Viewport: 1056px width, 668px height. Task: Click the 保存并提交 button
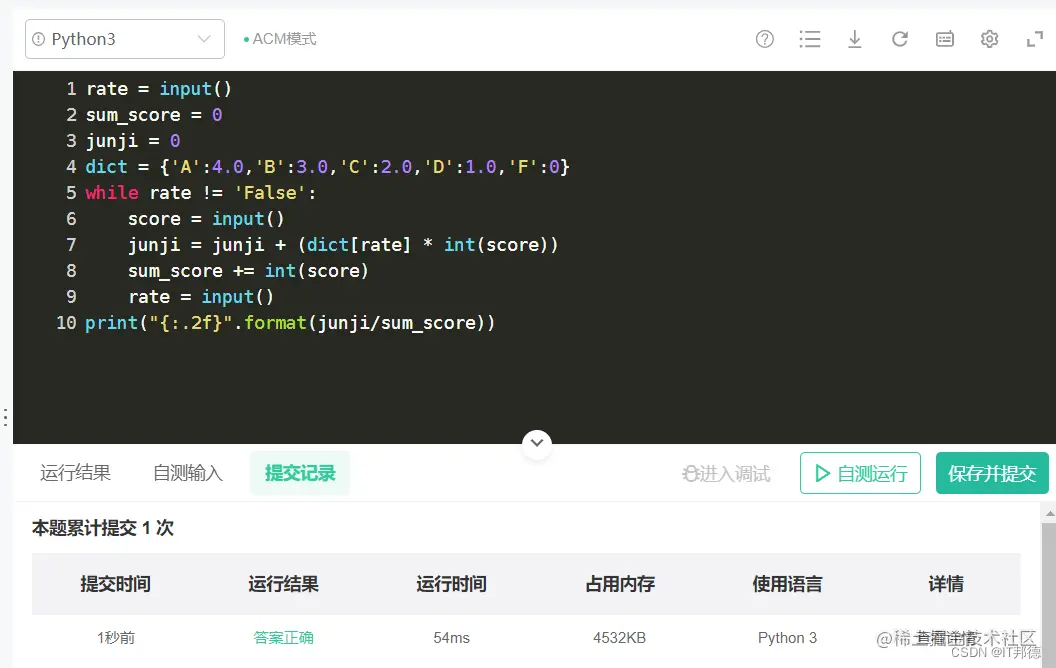tap(992, 473)
